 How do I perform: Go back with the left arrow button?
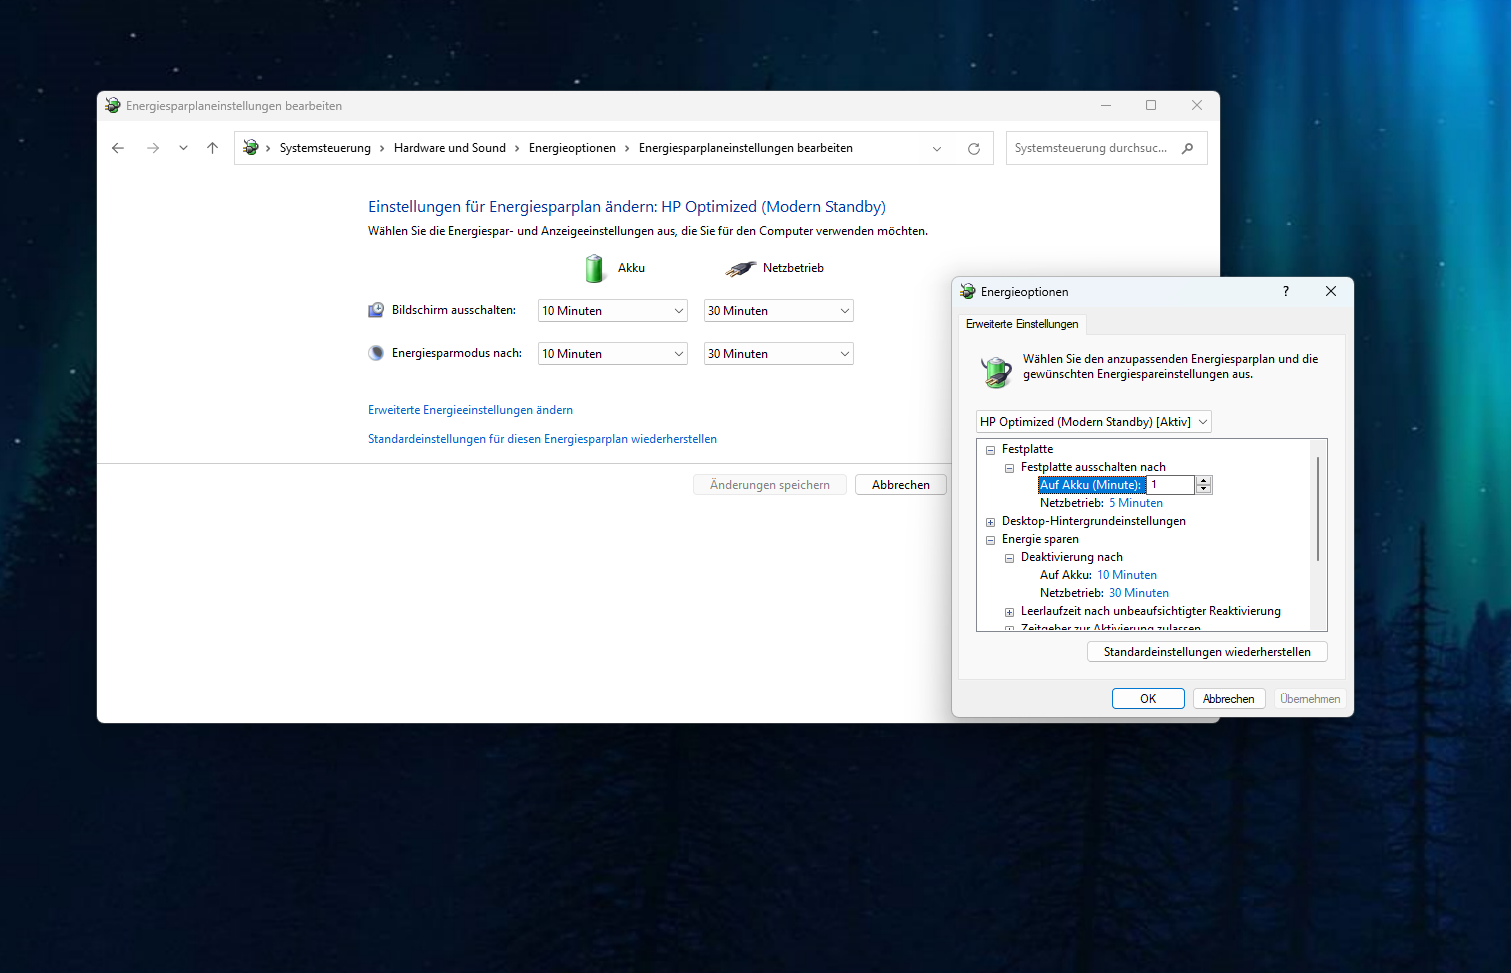[118, 148]
